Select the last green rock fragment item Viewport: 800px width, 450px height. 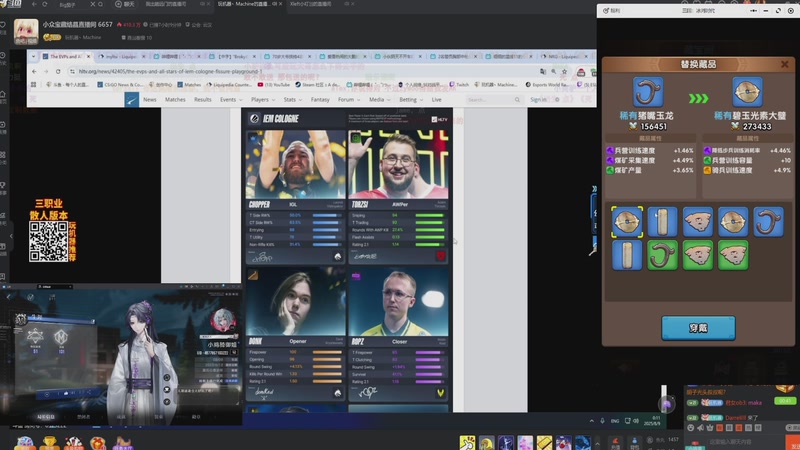(x=733, y=255)
